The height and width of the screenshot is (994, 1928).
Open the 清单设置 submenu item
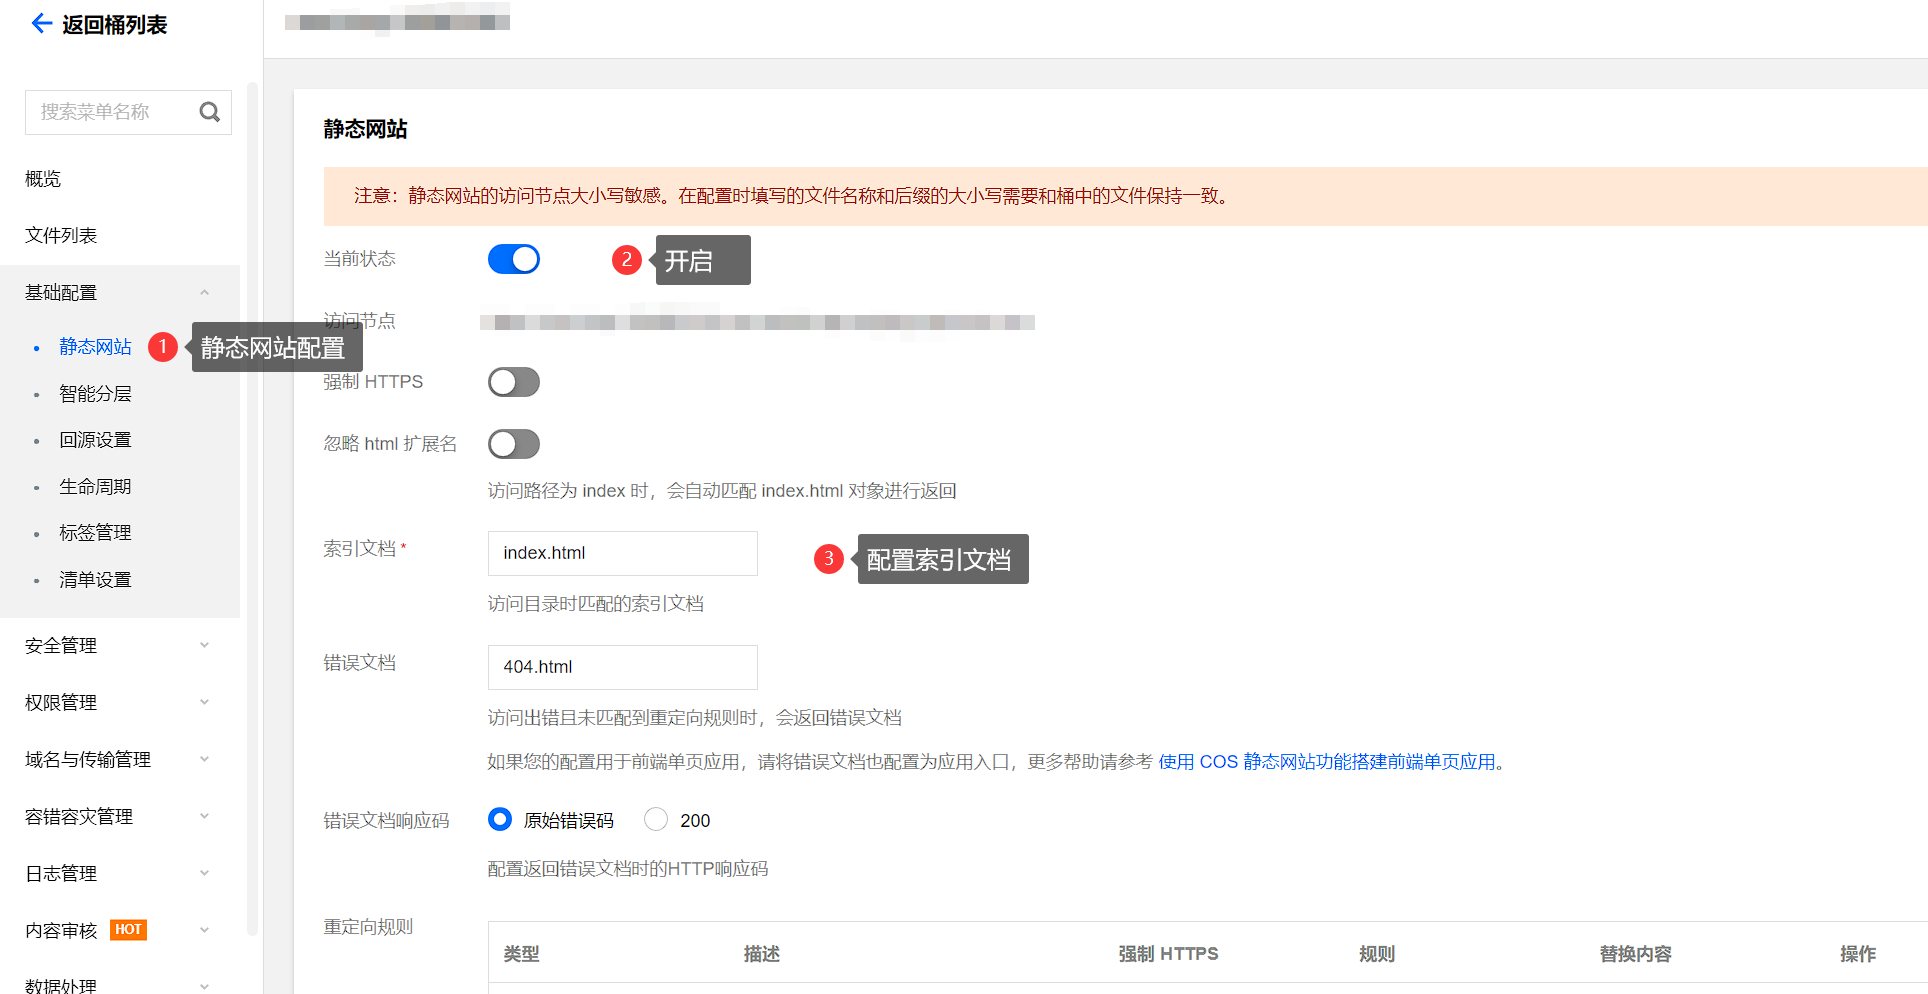pyautogui.click(x=95, y=580)
